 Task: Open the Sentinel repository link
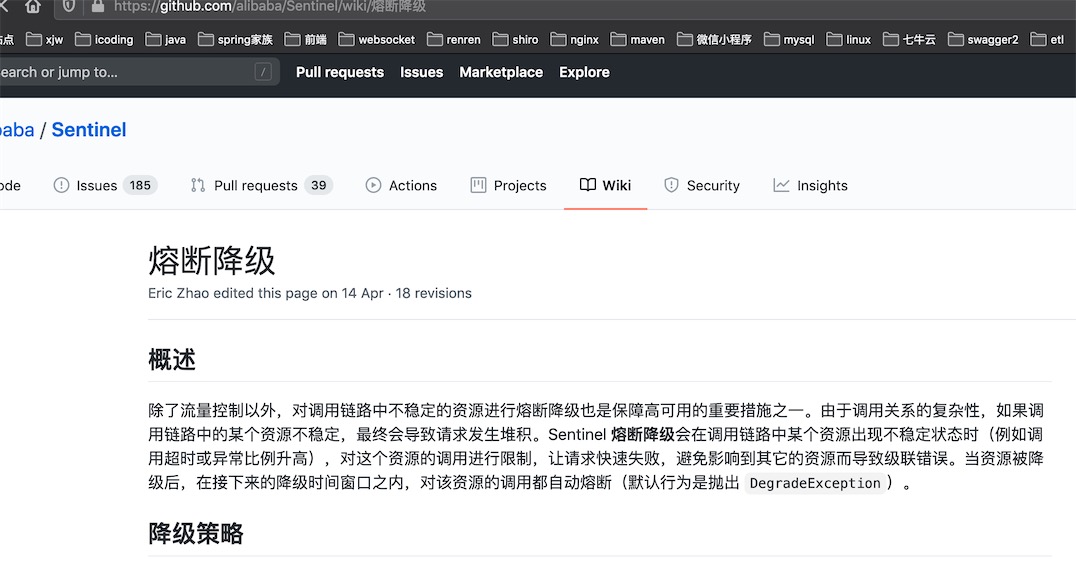tap(89, 130)
